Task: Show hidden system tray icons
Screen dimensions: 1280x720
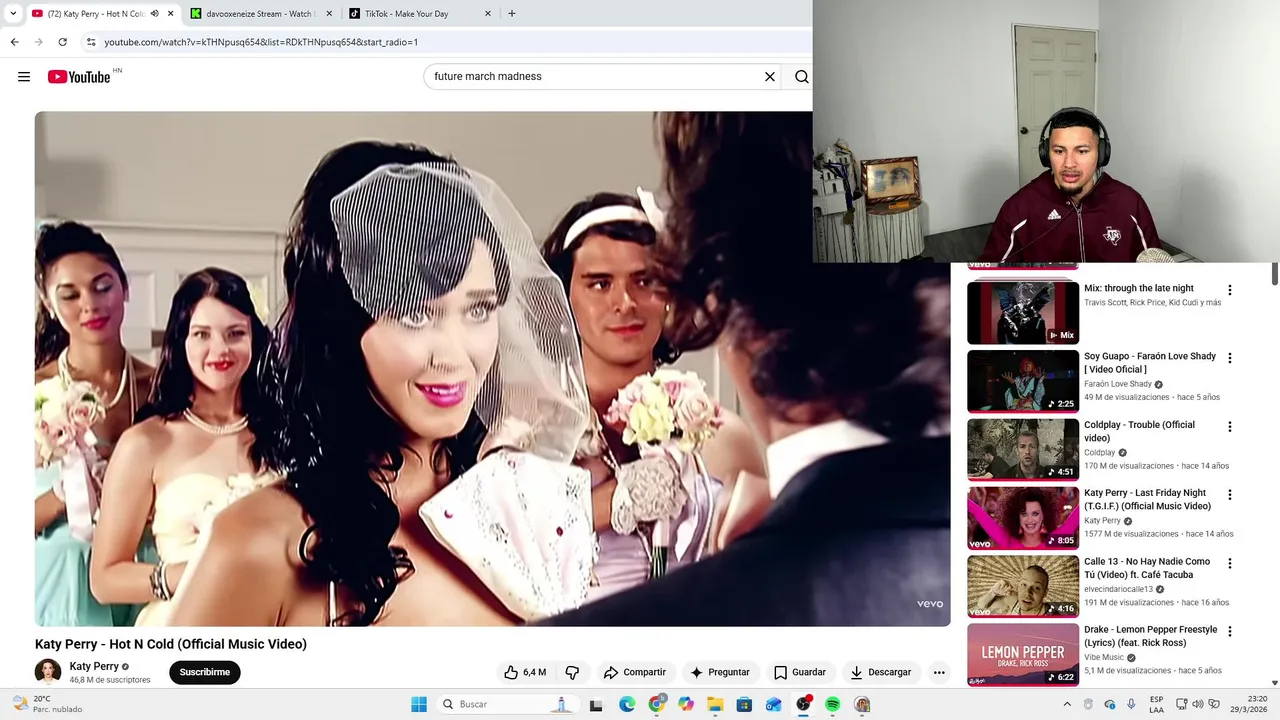Action: (x=1067, y=704)
